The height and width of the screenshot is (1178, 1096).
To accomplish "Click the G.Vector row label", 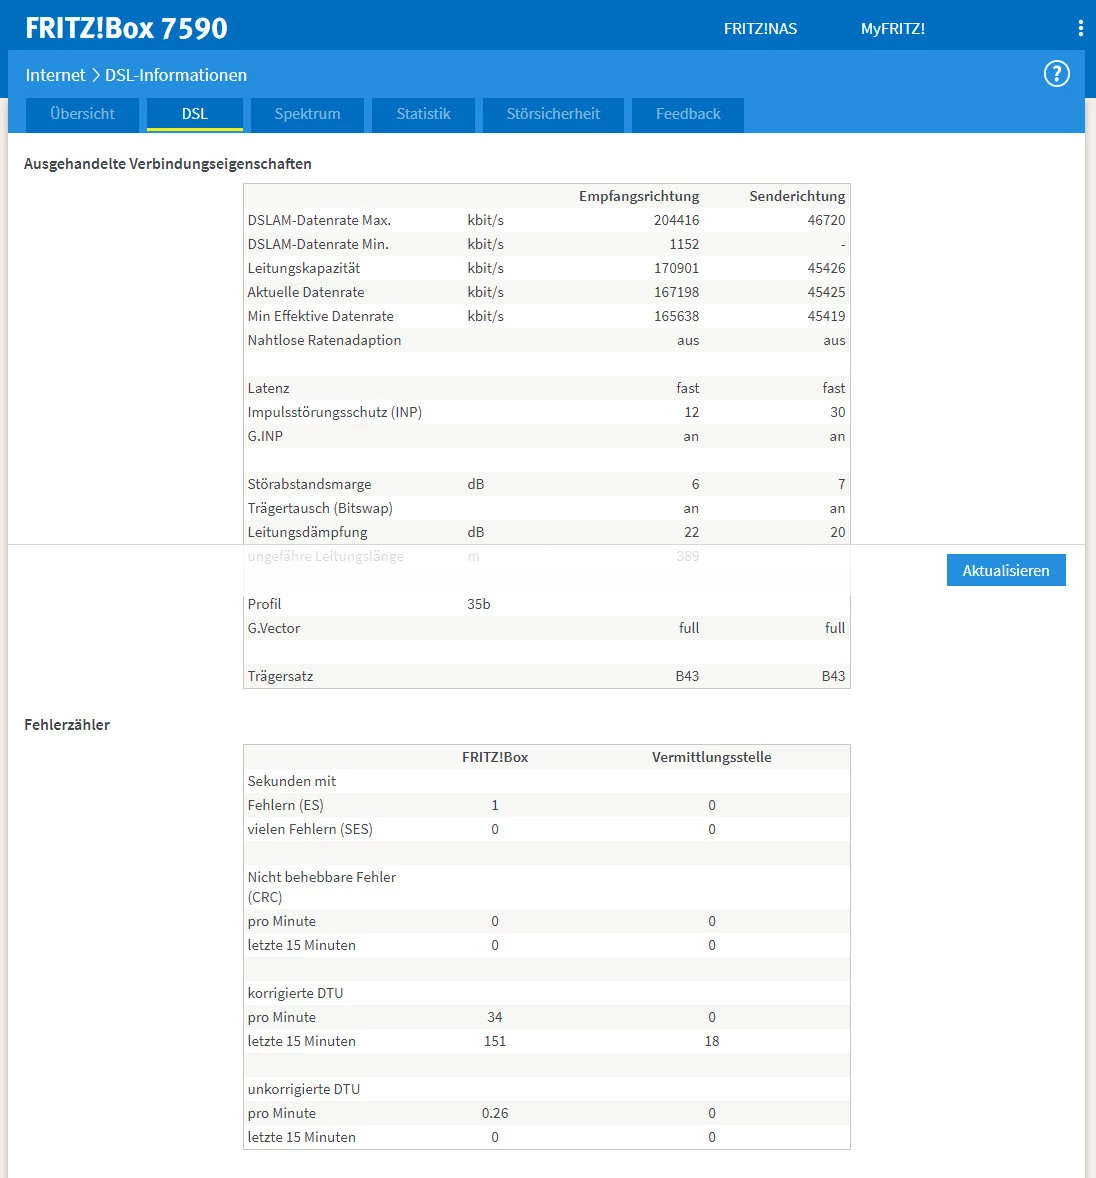I will (273, 628).
